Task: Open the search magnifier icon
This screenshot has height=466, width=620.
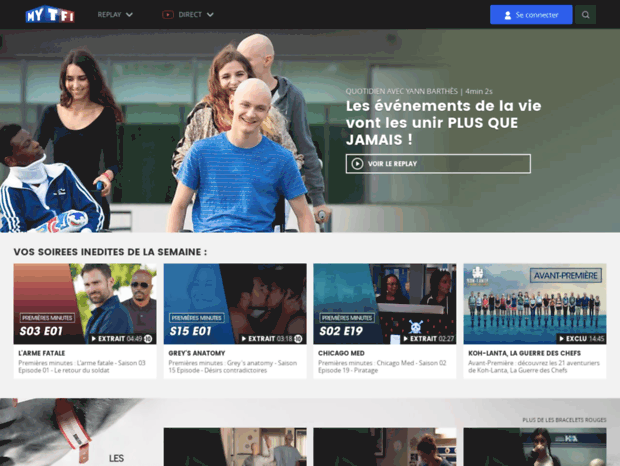Action: click(x=585, y=15)
